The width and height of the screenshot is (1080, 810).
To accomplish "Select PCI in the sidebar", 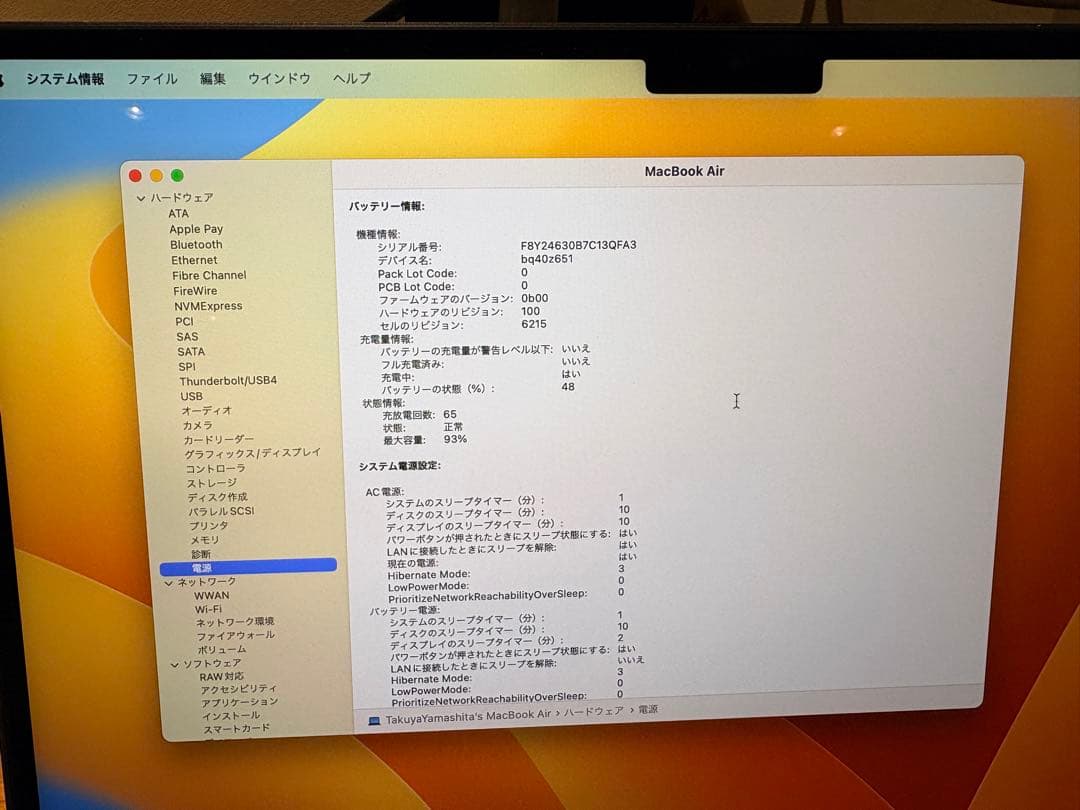I will [x=185, y=322].
